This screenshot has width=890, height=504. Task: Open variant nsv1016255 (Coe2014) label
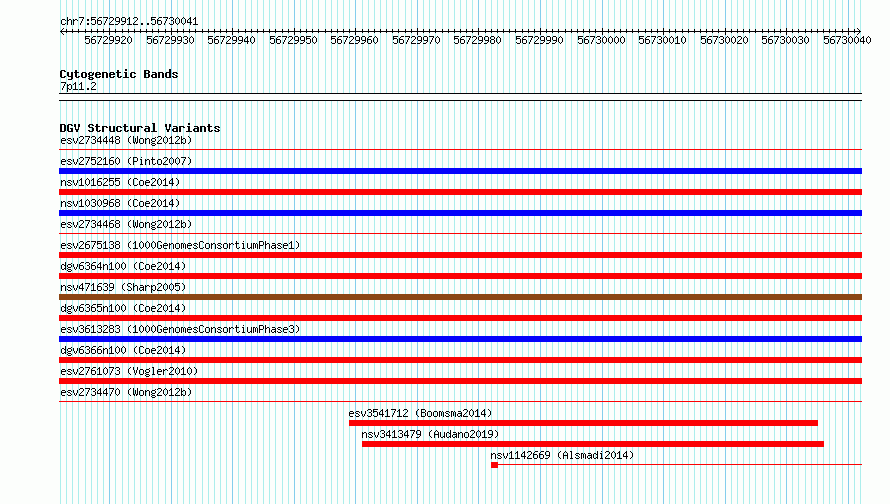pyautogui.click(x=120, y=182)
